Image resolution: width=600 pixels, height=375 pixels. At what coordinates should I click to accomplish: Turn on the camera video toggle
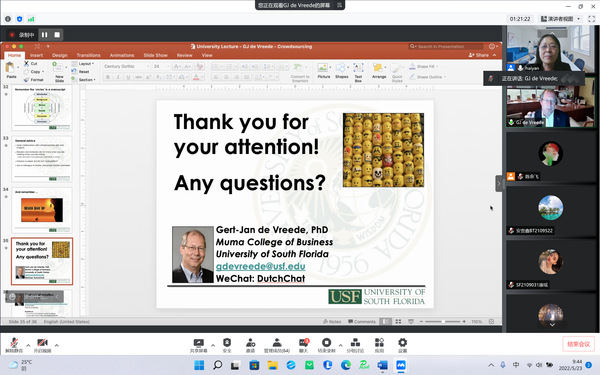(x=42, y=345)
